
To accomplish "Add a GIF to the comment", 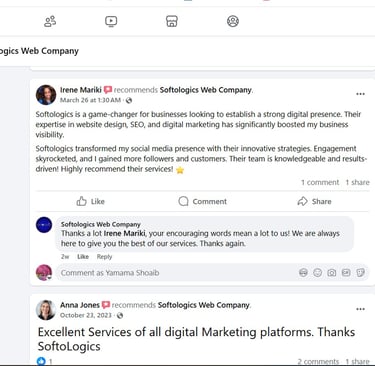I will (346, 273).
